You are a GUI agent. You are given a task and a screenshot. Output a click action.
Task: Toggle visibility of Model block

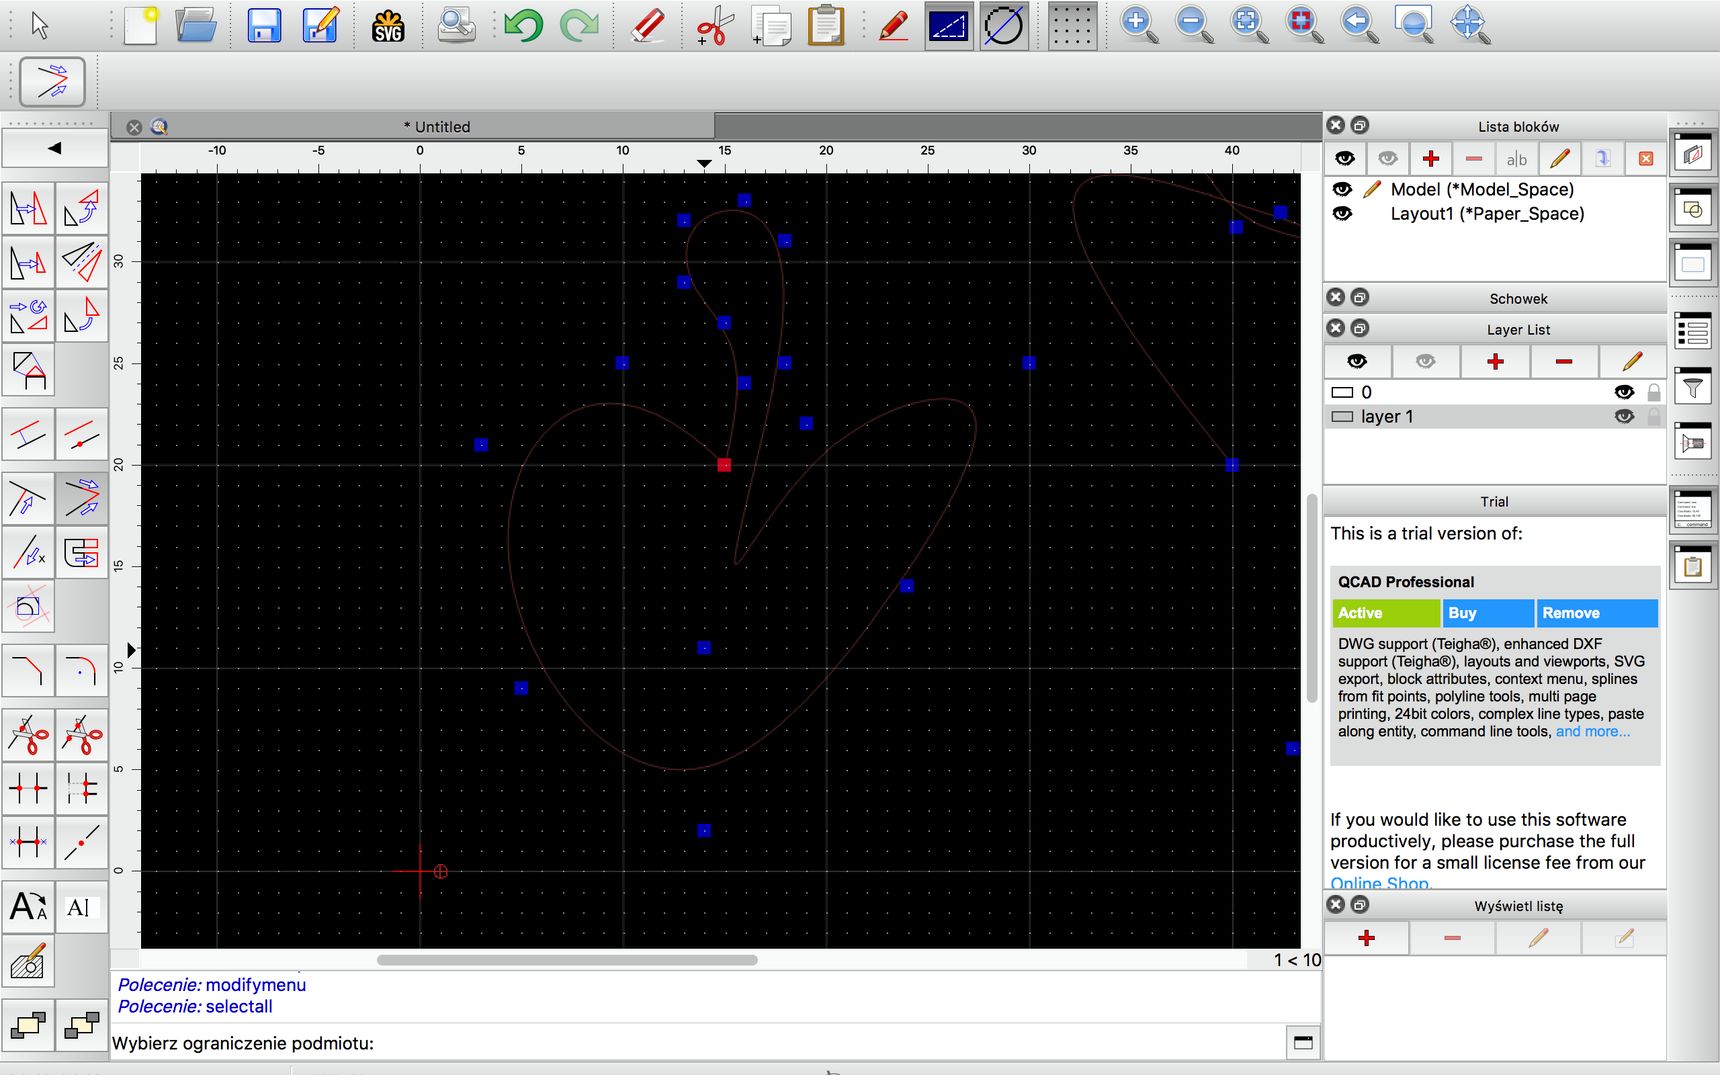point(1342,189)
